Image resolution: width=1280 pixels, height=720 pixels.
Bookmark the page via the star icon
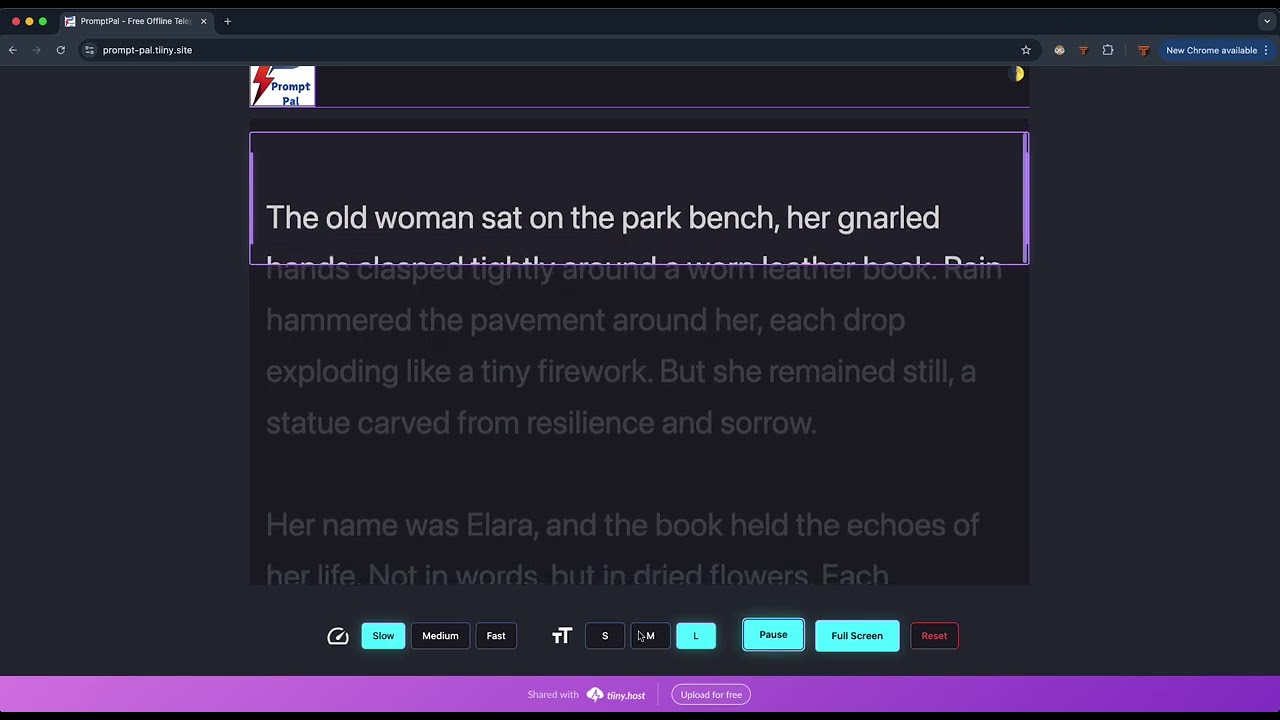1026,50
